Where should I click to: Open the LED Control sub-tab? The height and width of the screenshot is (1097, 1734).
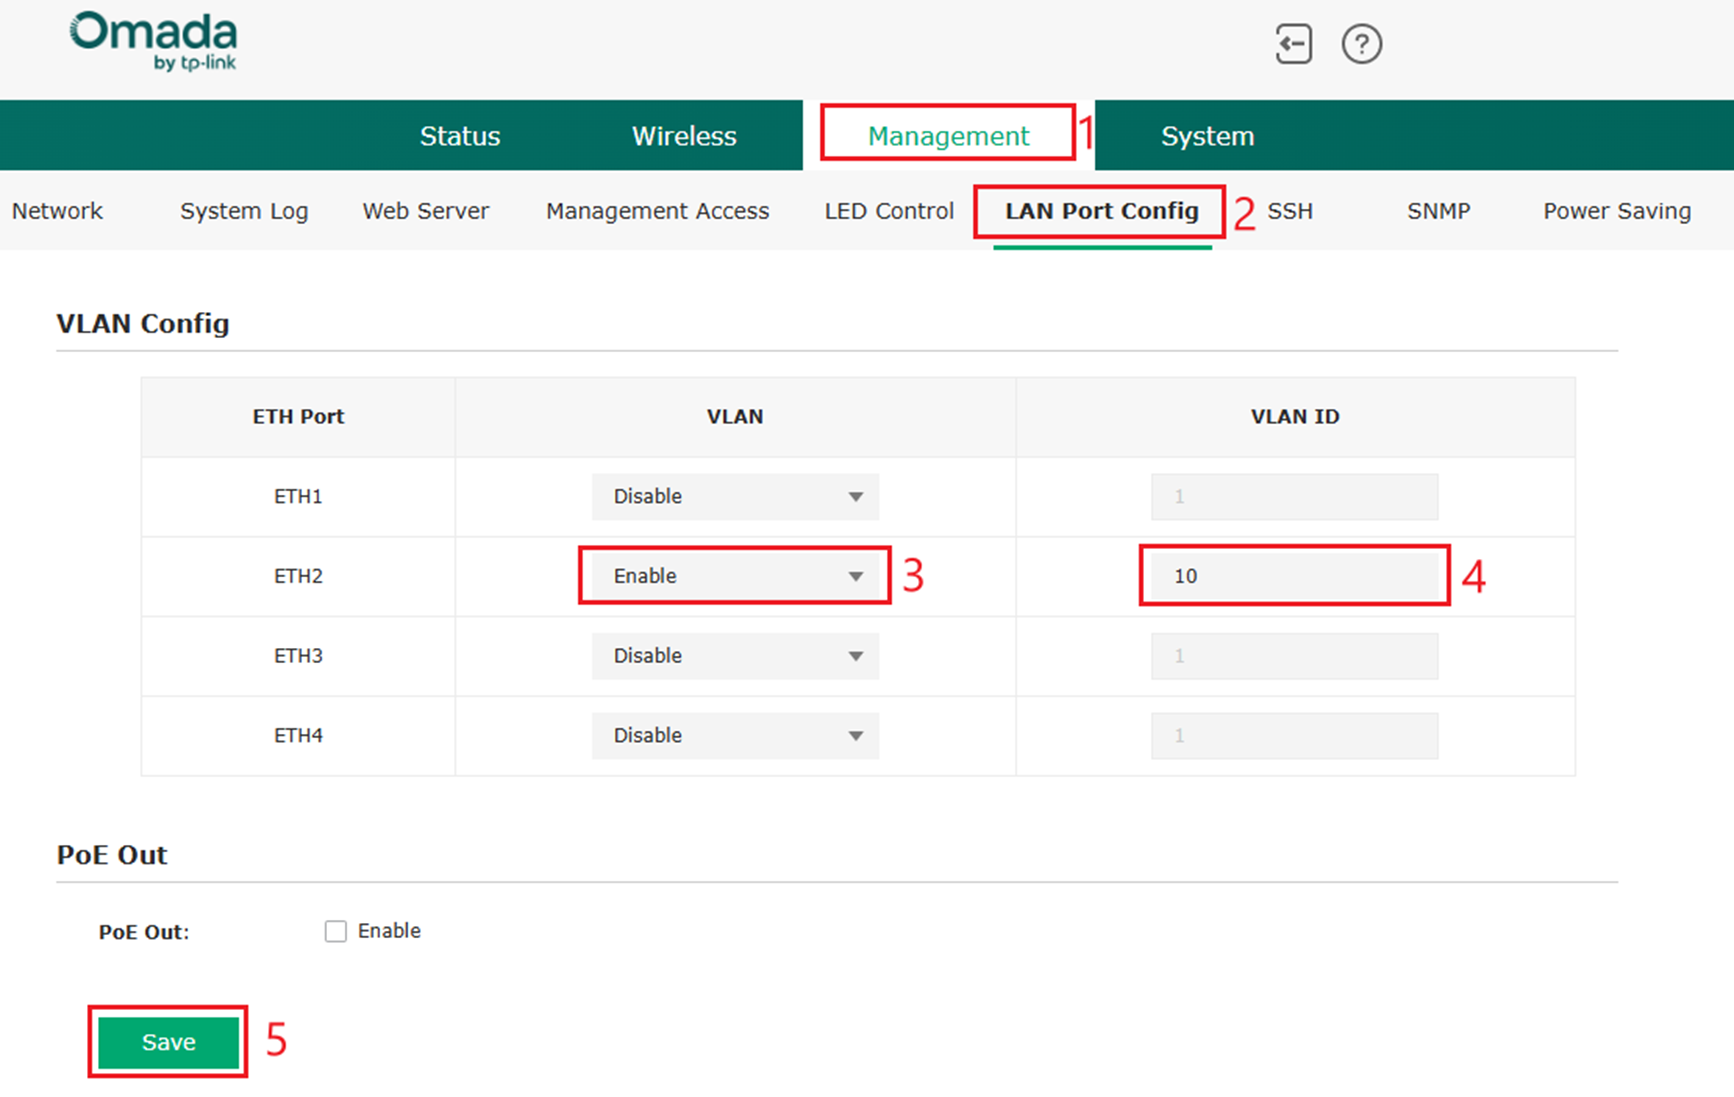point(889,211)
